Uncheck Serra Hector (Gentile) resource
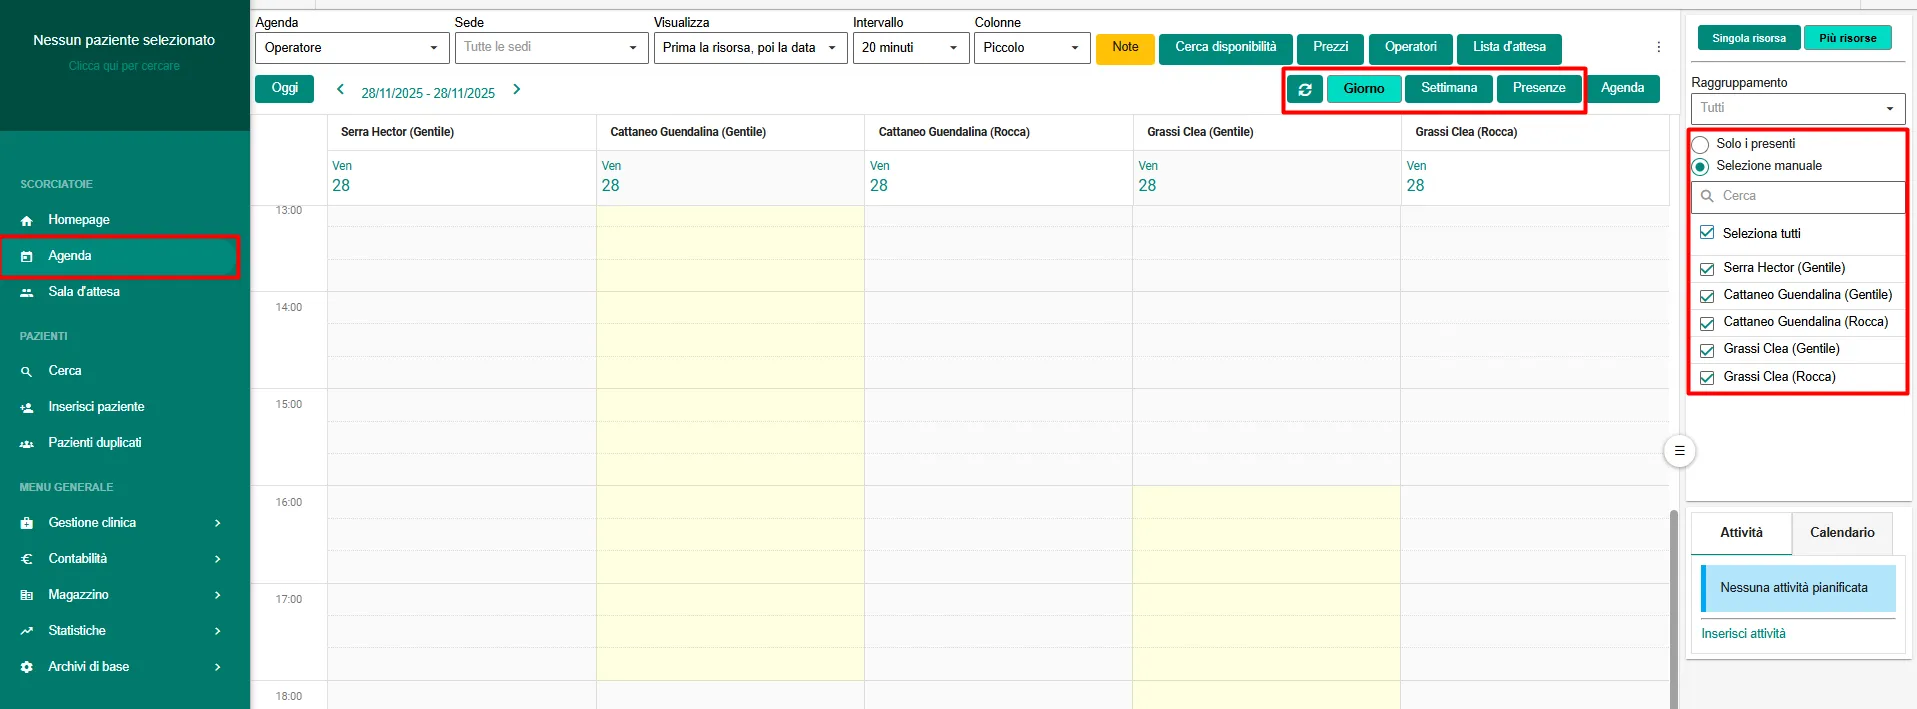 pos(1707,268)
